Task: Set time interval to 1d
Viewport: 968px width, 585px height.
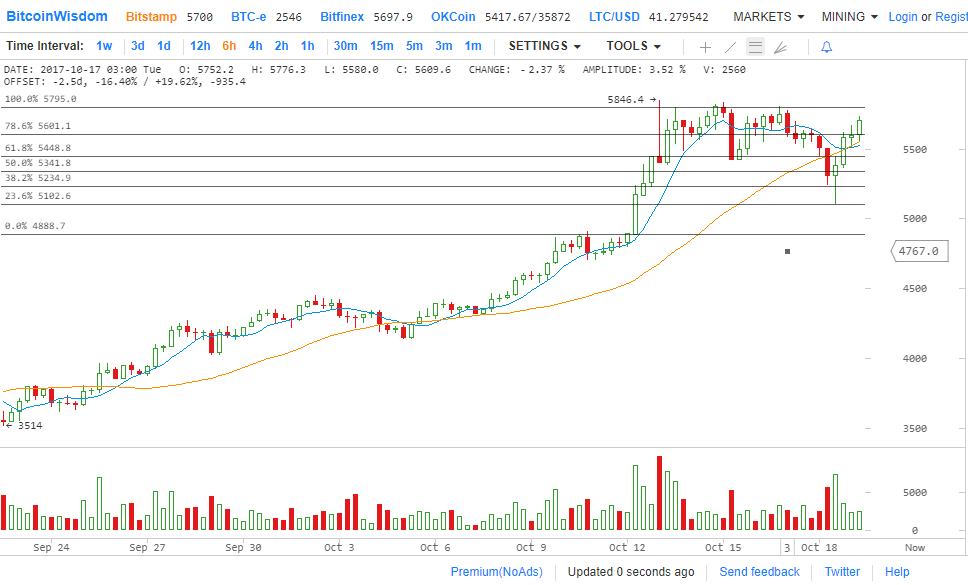Action: pyautogui.click(x=164, y=46)
